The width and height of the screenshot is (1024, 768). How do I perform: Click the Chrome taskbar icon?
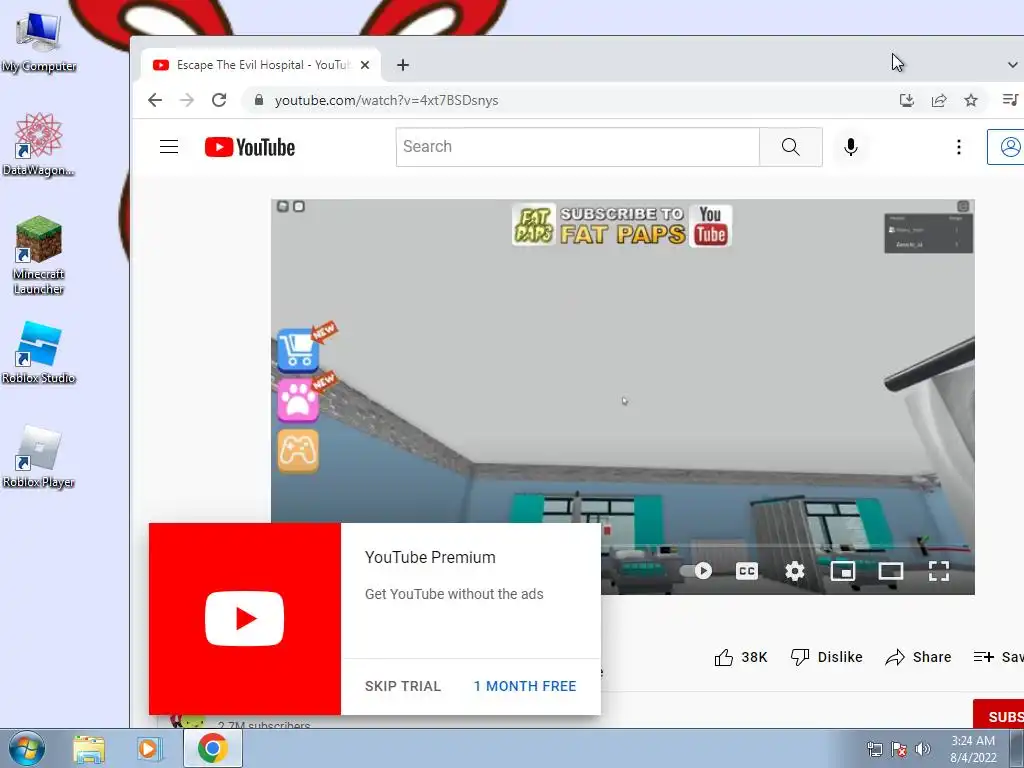[212, 748]
